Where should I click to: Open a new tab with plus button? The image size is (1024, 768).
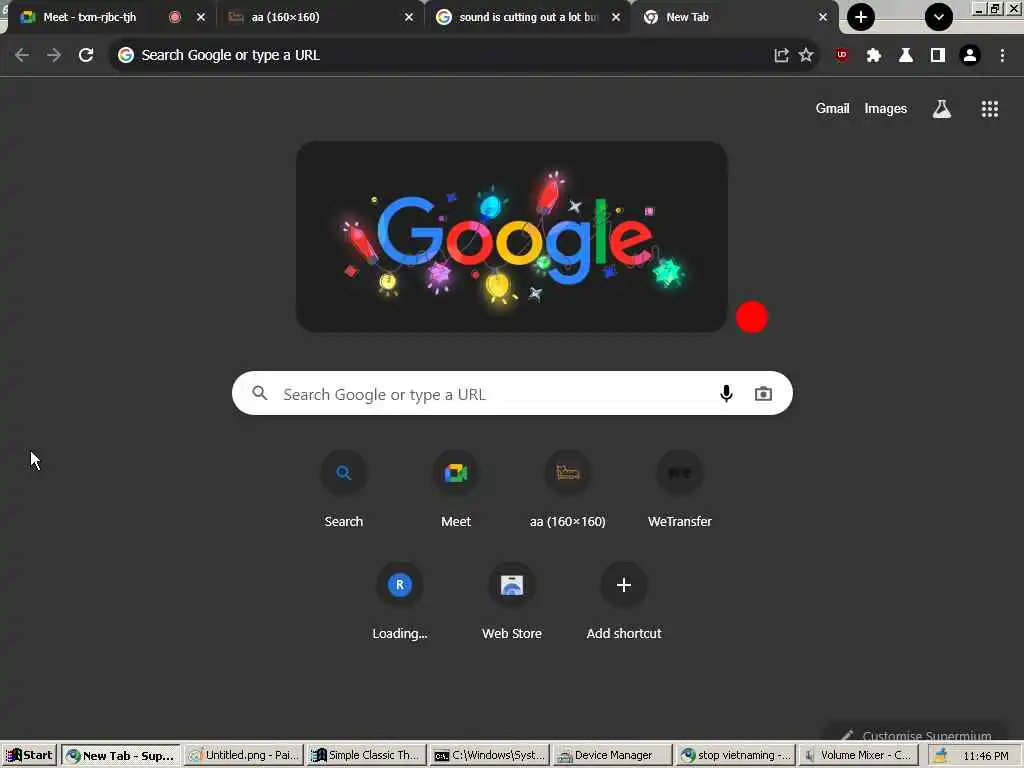click(861, 17)
